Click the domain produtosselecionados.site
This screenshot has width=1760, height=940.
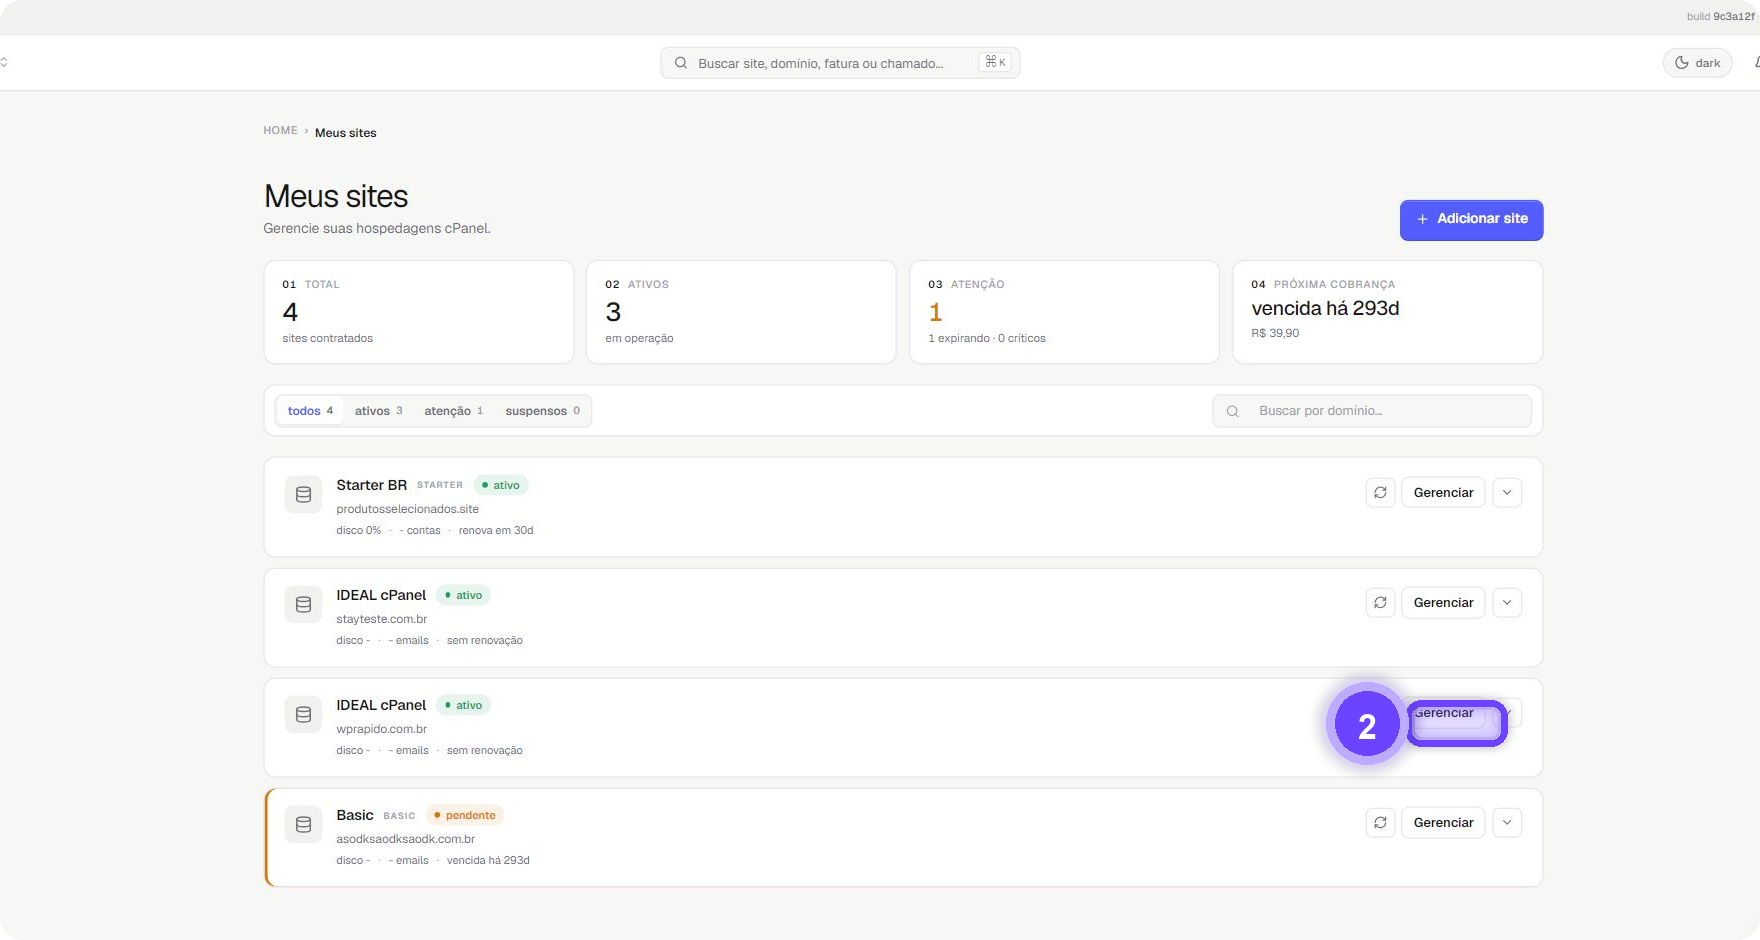point(407,509)
